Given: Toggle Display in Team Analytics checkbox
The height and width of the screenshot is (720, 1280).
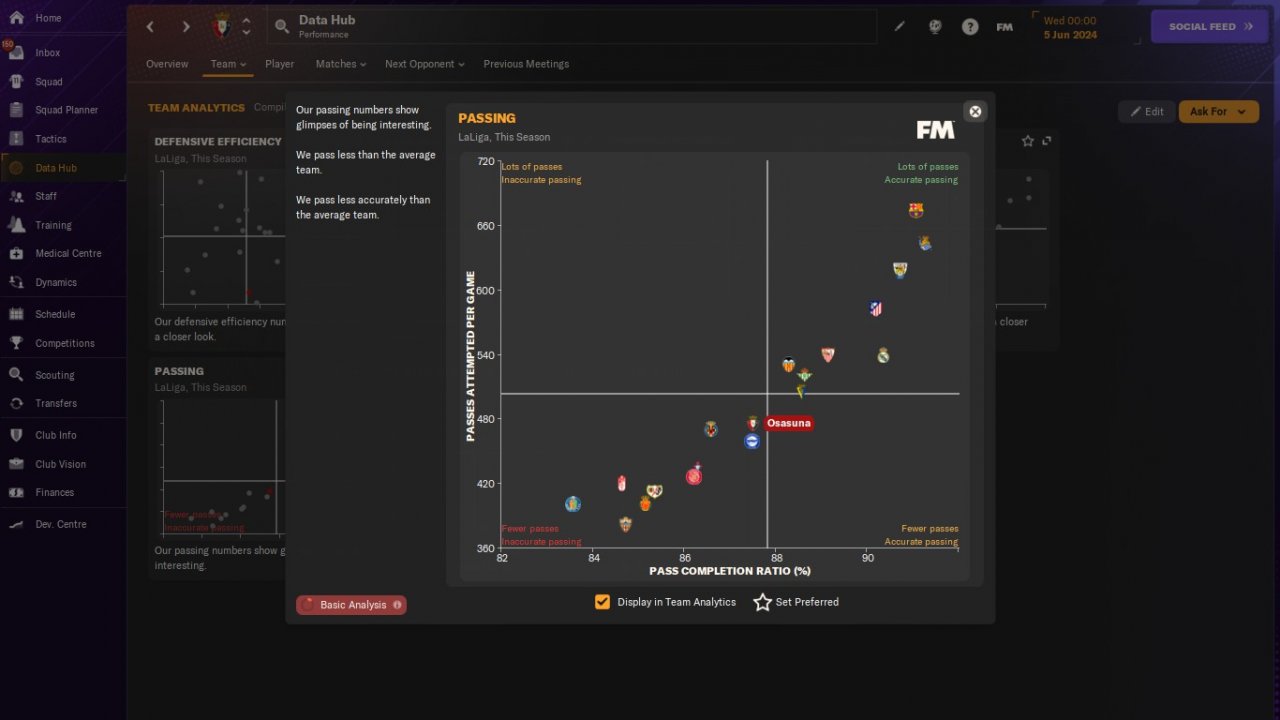Looking at the screenshot, I should point(602,602).
